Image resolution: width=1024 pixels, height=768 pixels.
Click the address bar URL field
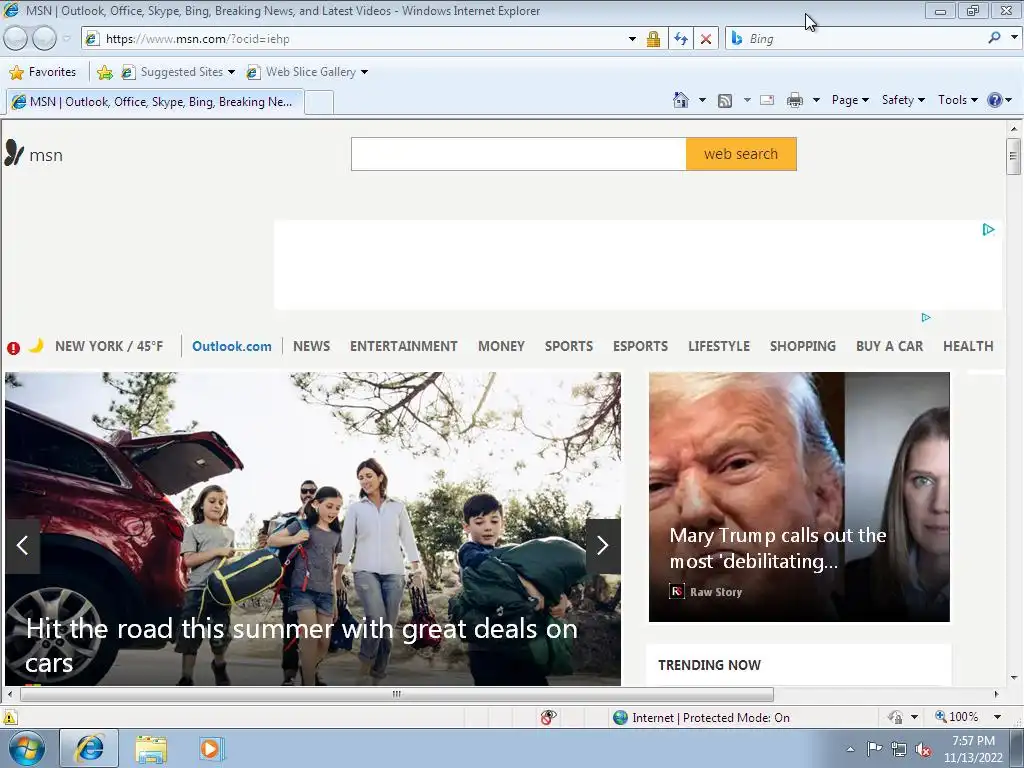click(361, 39)
